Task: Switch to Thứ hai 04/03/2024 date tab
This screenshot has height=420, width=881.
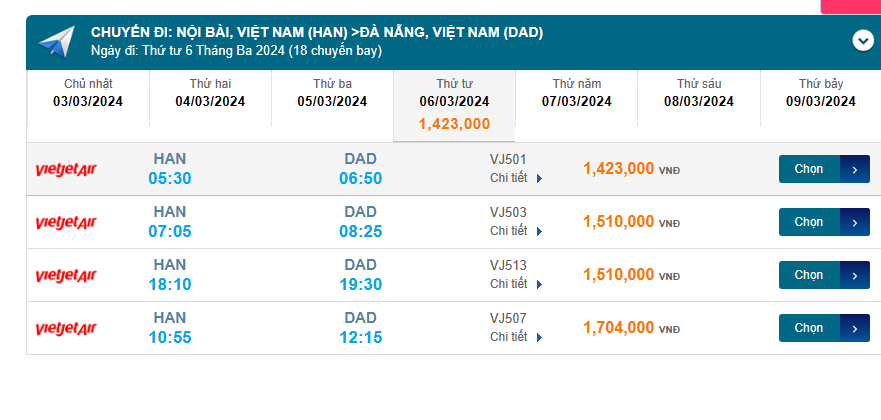Action: (210, 93)
